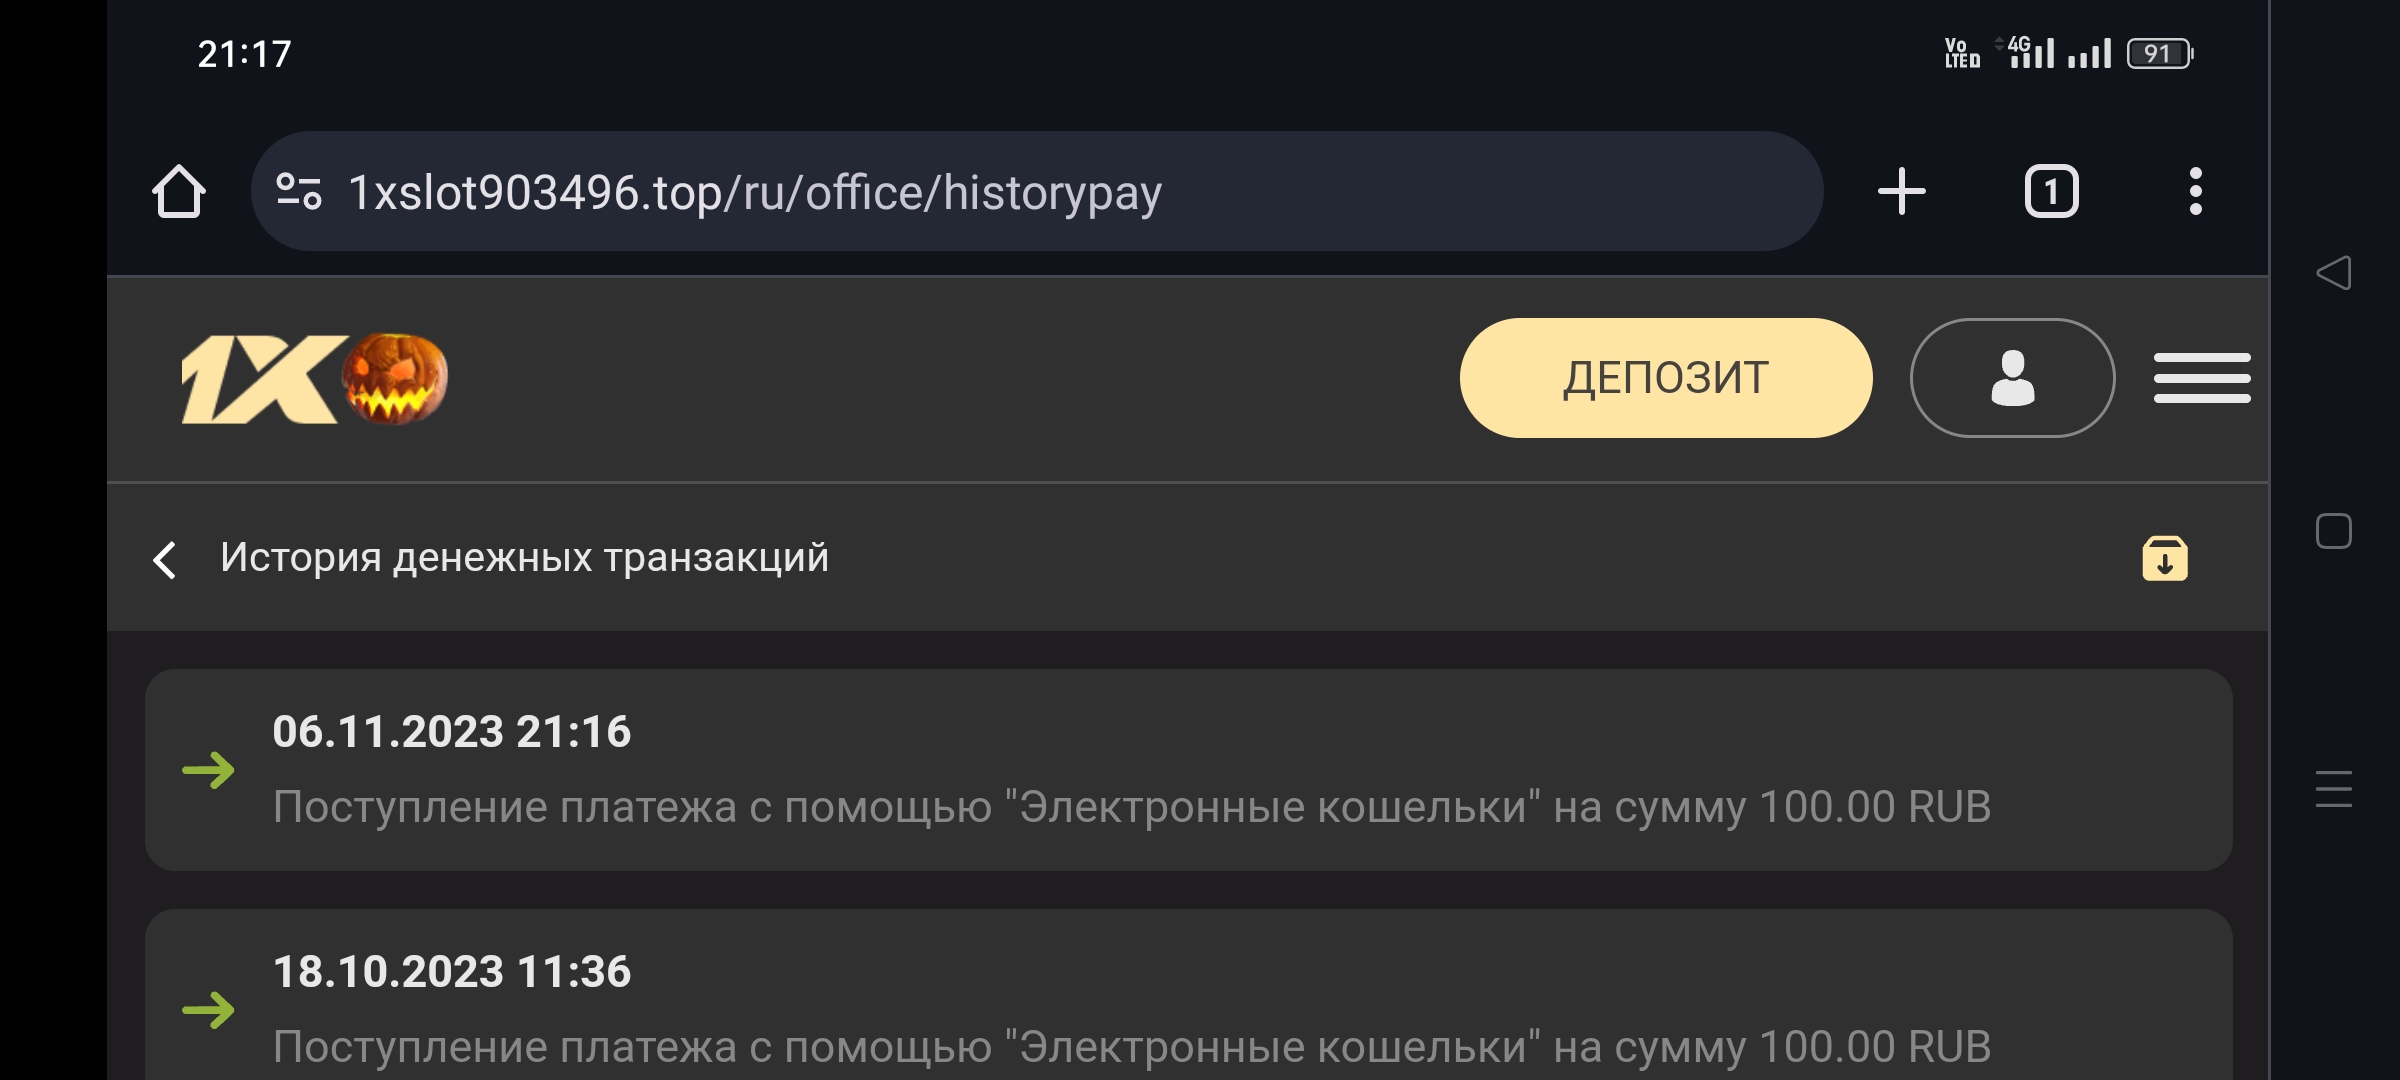
Task: Click the История денежных транзакций heading
Action: tap(524, 558)
